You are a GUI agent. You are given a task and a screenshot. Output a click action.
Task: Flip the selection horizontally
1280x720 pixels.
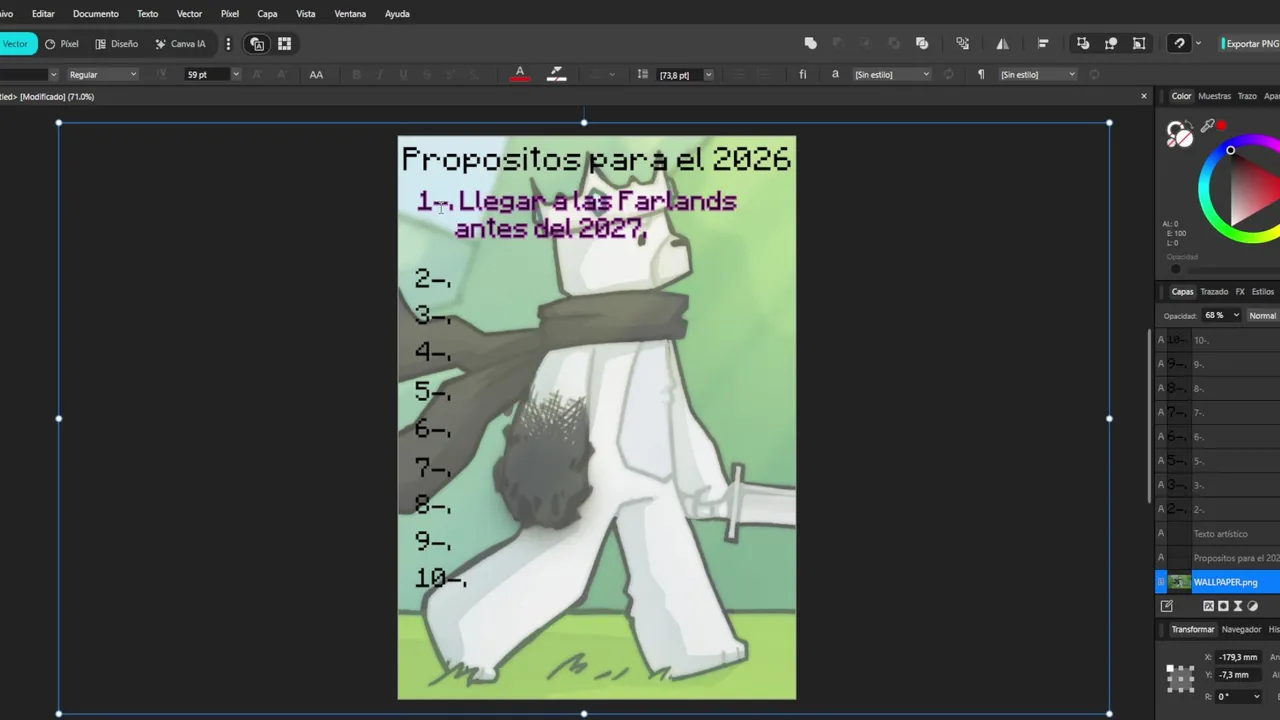pyautogui.click(x=1002, y=44)
